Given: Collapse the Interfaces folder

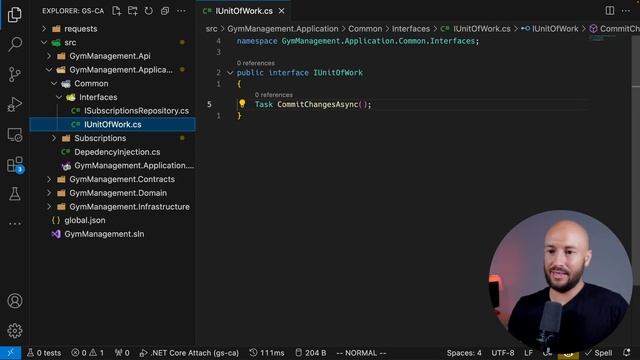Looking at the screenshot, I should tap(59, 97).
